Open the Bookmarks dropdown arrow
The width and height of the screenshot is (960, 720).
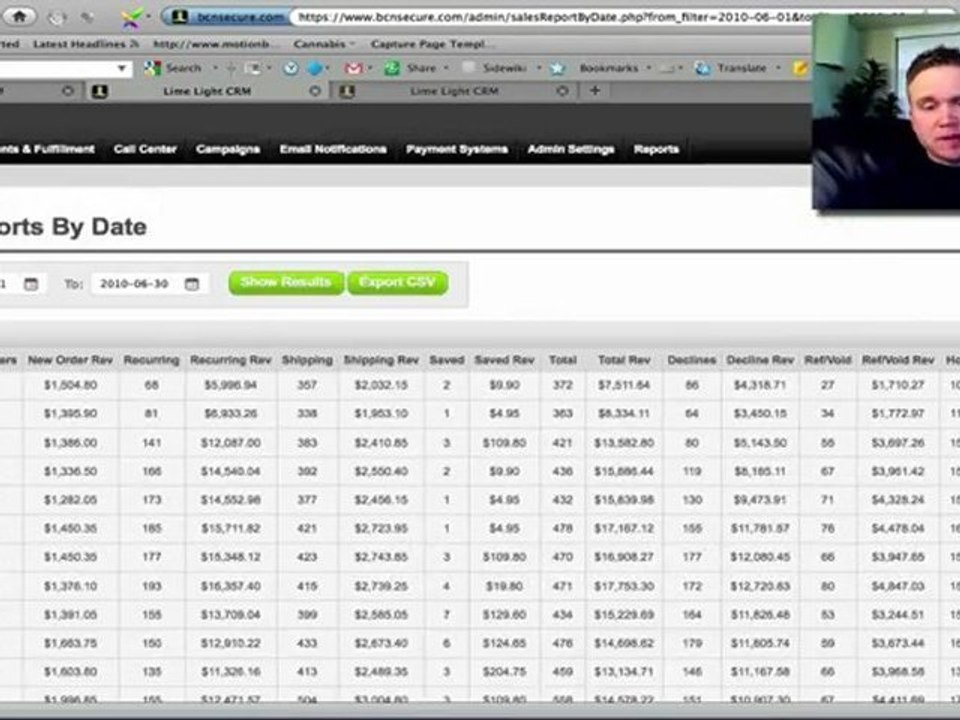tap(649, 68)
